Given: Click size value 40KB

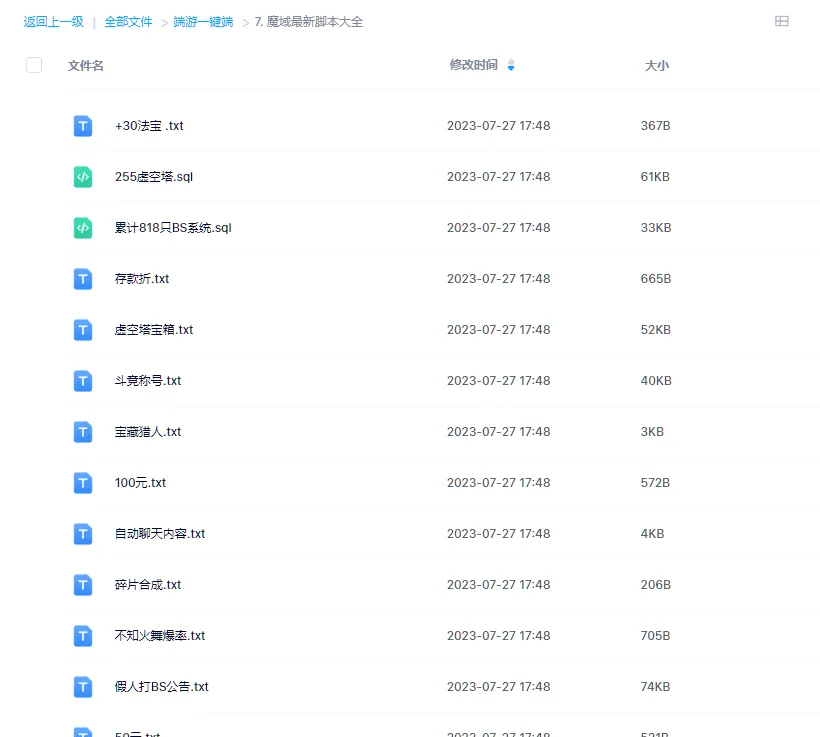Looking at the screenshot, I should pos(656,381).
